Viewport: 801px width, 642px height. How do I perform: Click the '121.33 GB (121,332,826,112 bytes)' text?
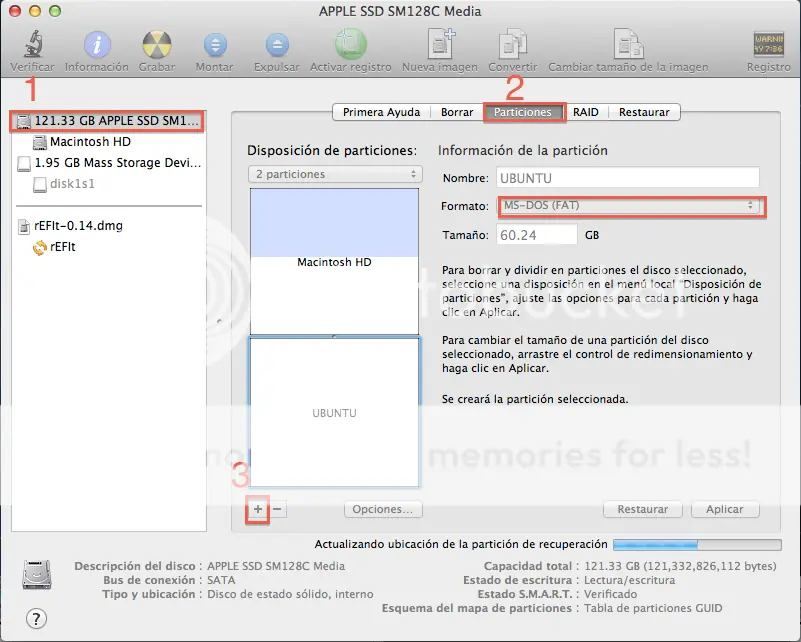click(x=680, y=566)
